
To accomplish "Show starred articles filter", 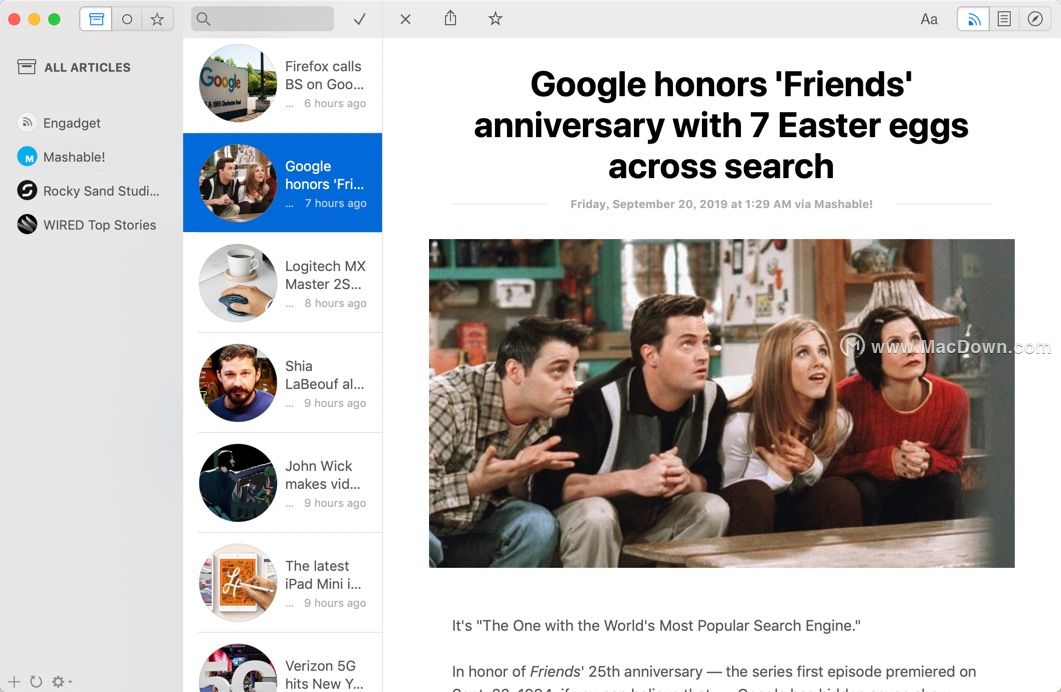I will (x=157, y=19).
